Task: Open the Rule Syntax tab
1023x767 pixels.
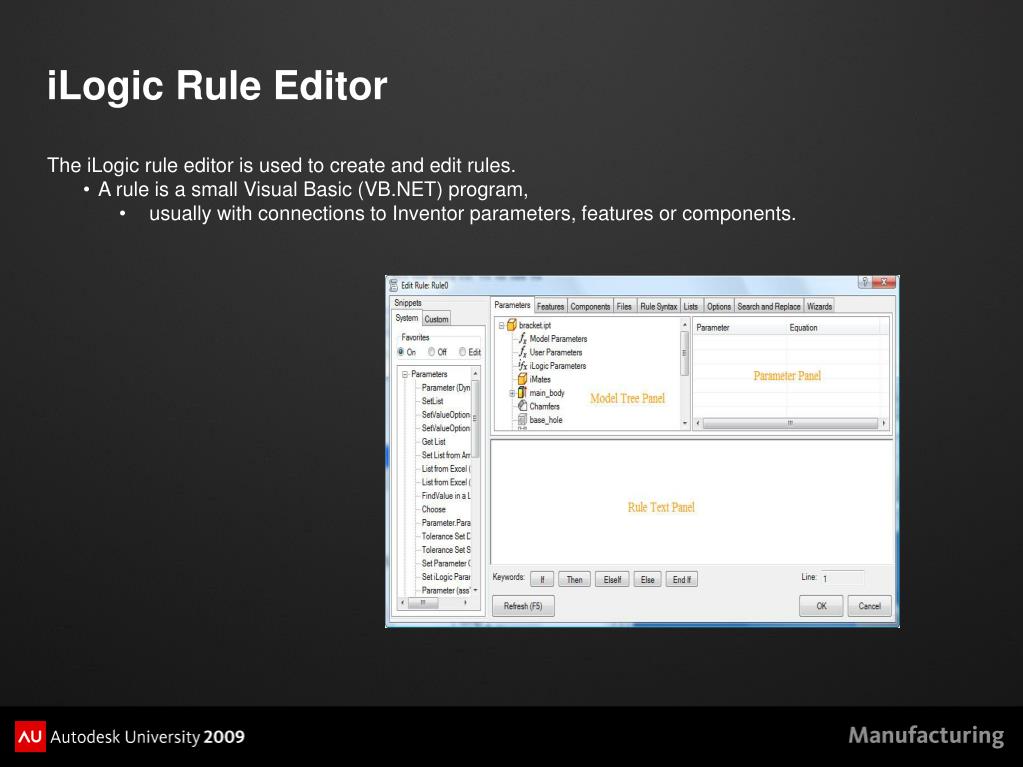Action: pos(658,307)
